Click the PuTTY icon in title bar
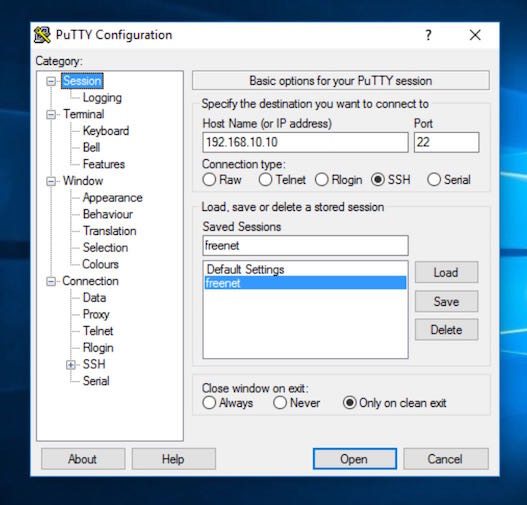The image size is (527, 505). pos(42,35)
